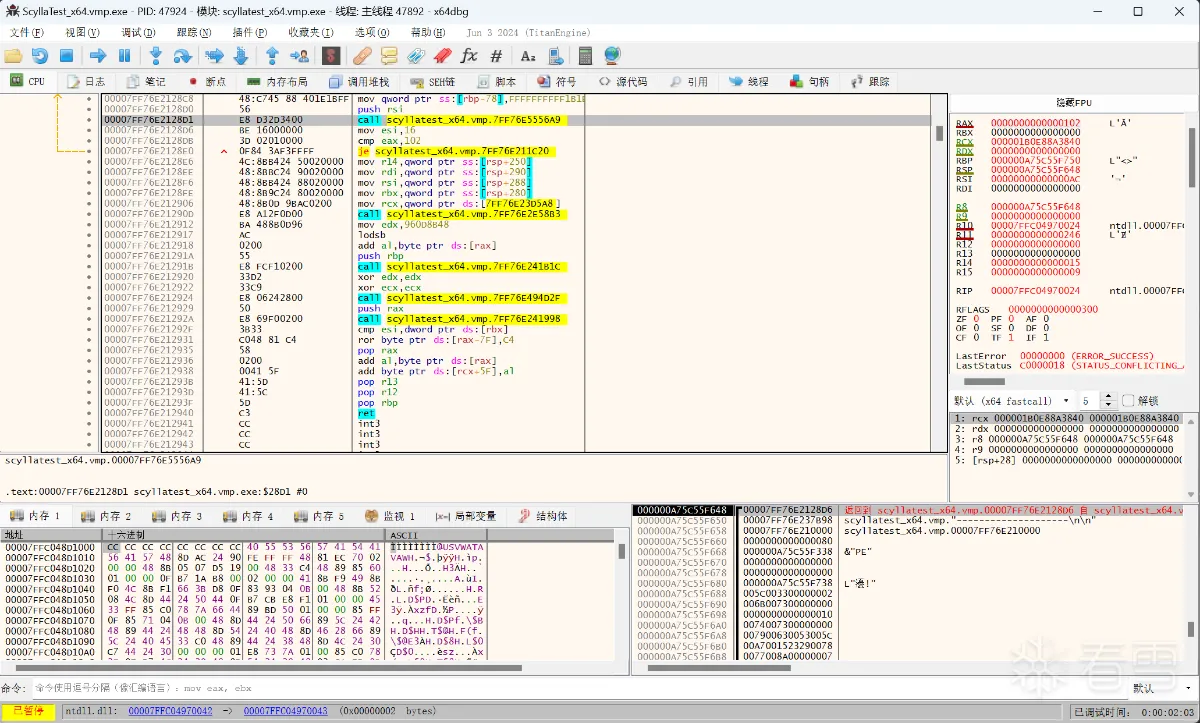
Task: Click the open file folder icon
Action: coord(13,56)
